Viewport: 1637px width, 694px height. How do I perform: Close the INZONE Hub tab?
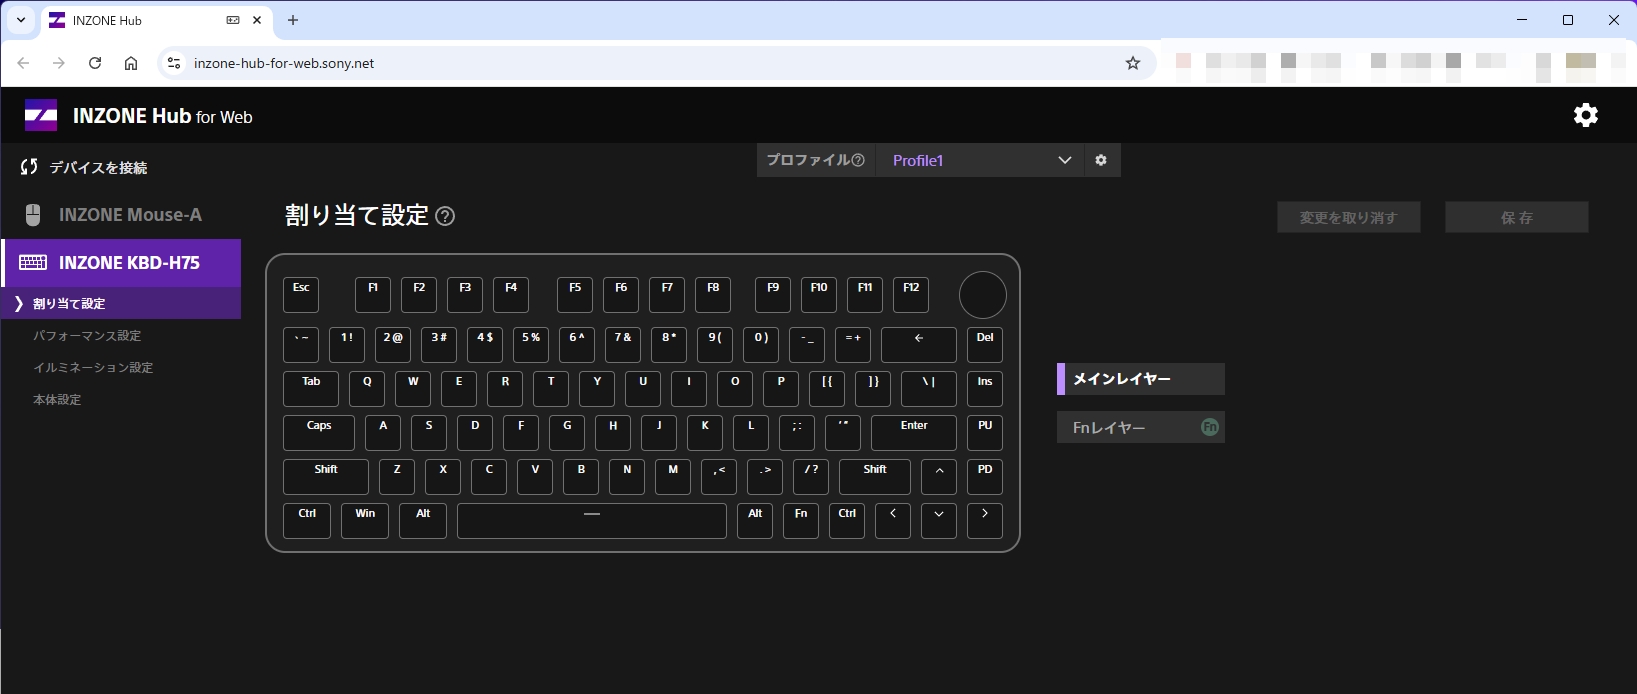[x=257, y=20]
